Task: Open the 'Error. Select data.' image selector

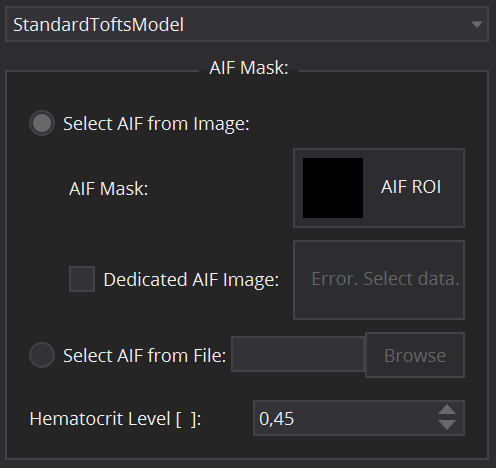Action: tap(379, 280)
